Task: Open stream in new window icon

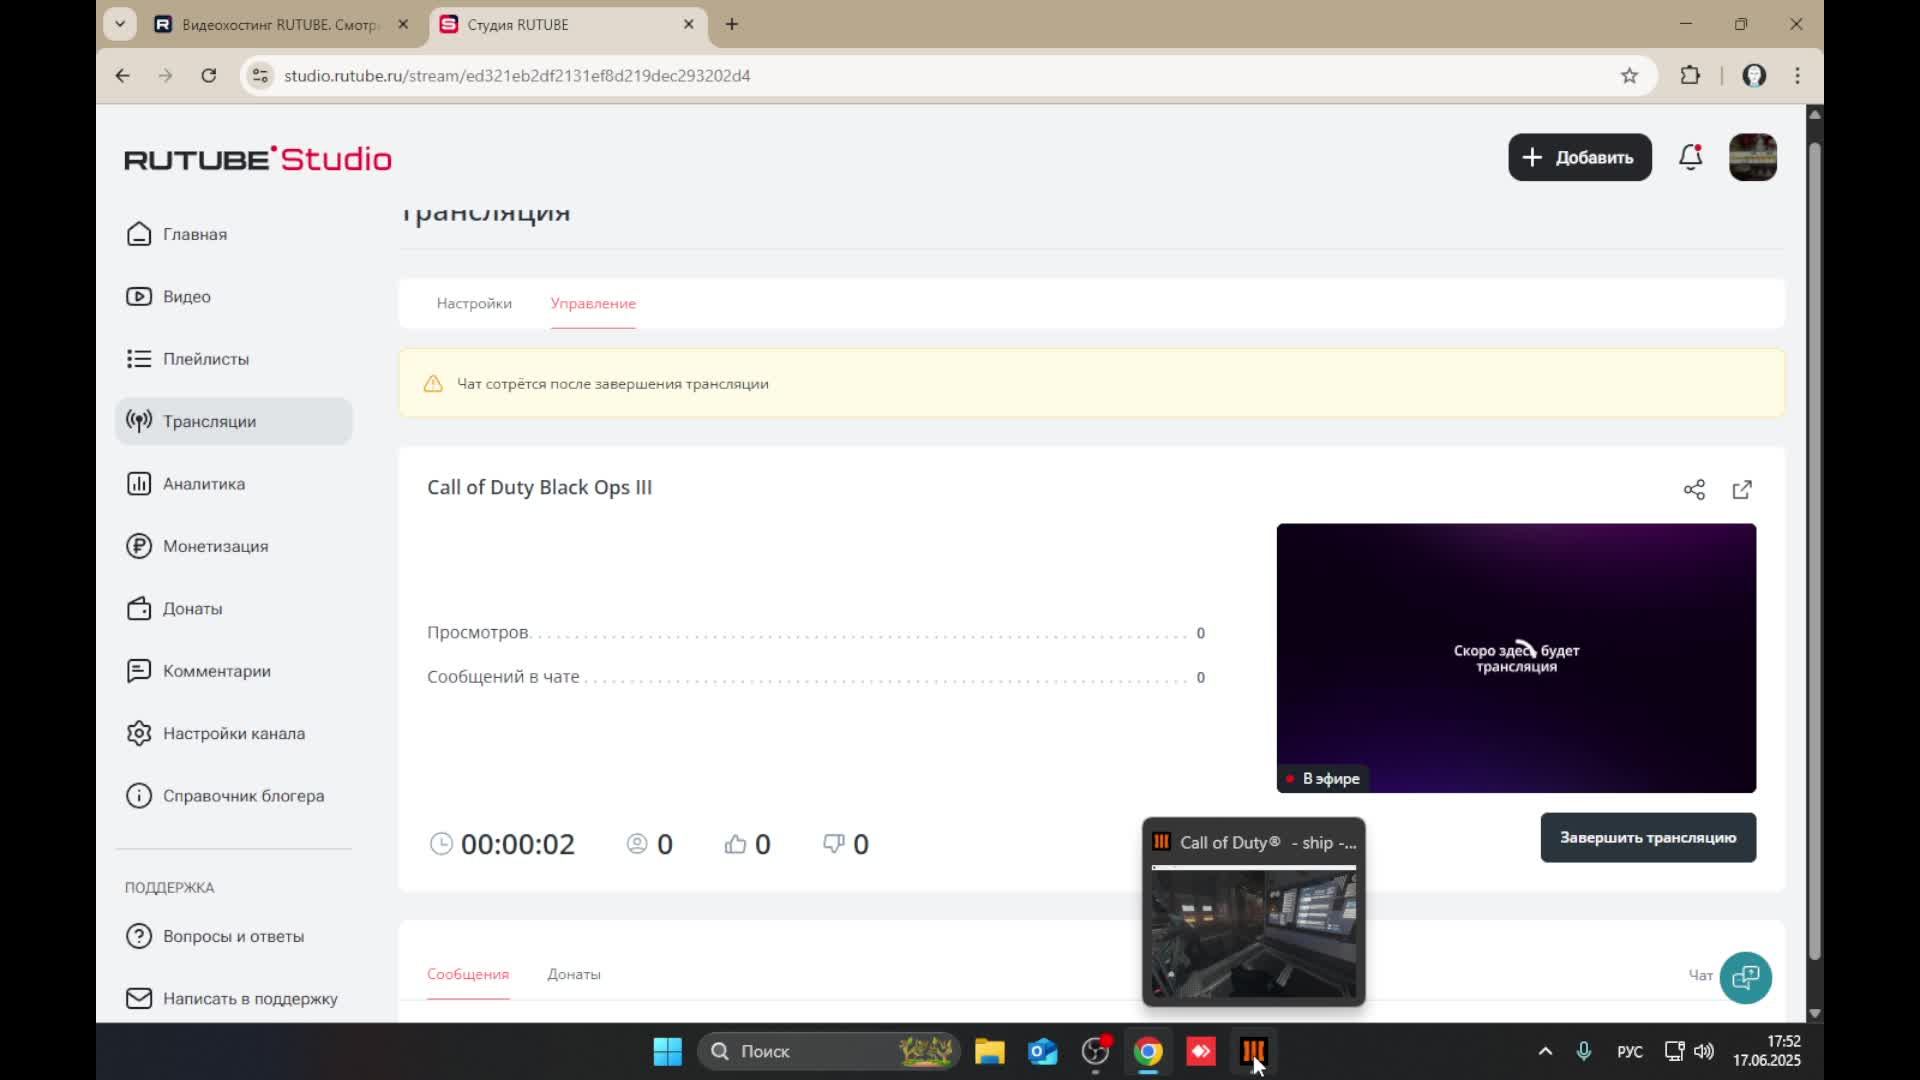Action: tap(1742, 489)
